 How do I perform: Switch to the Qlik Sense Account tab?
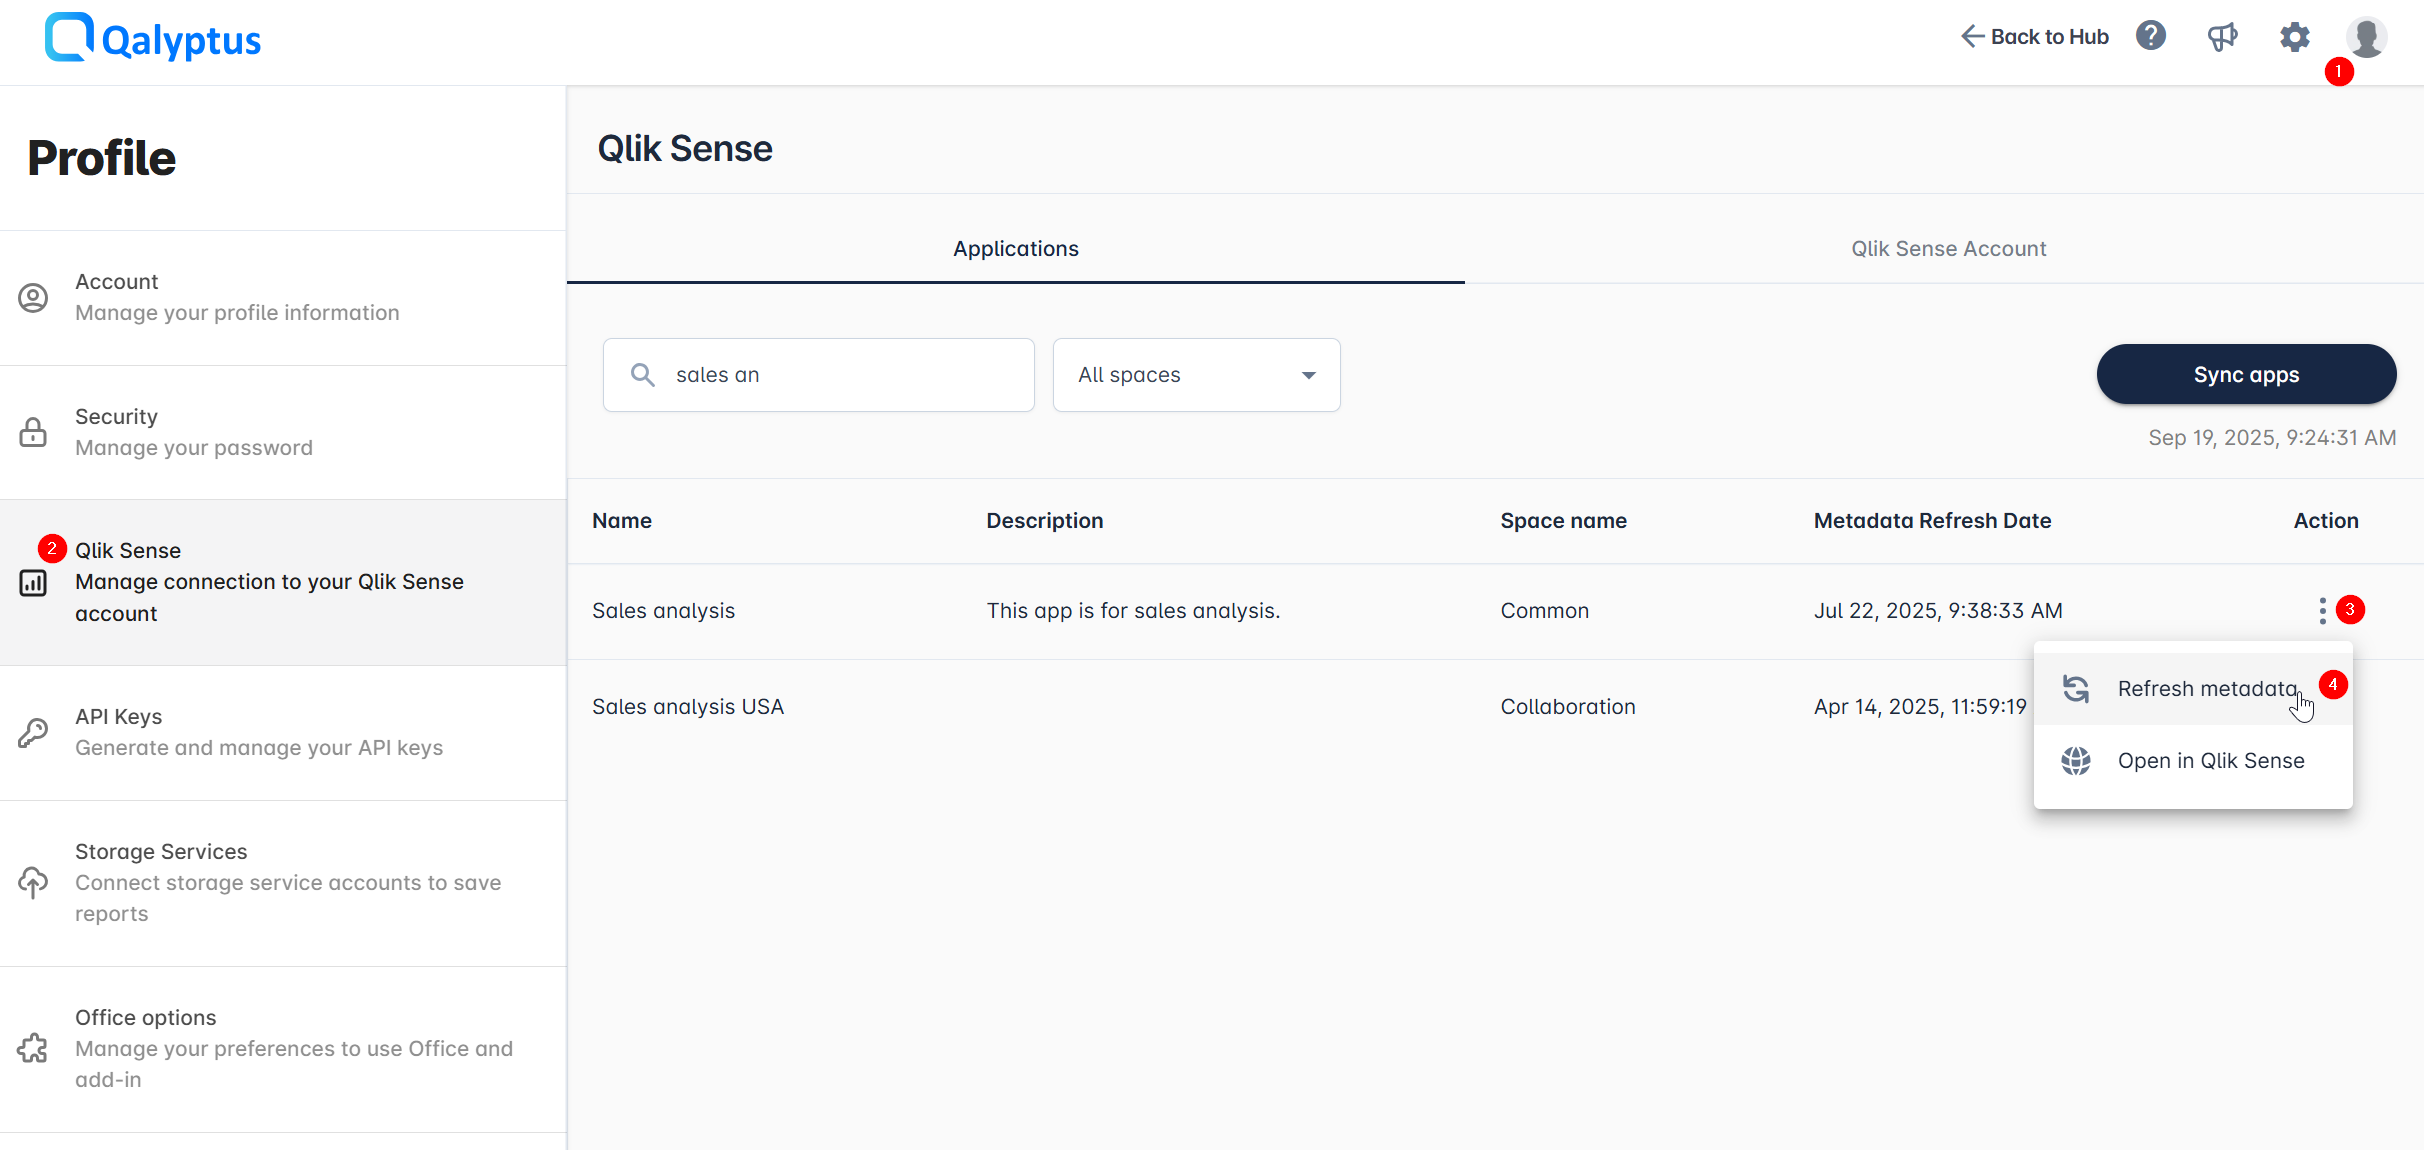(x=1948, y=248)
